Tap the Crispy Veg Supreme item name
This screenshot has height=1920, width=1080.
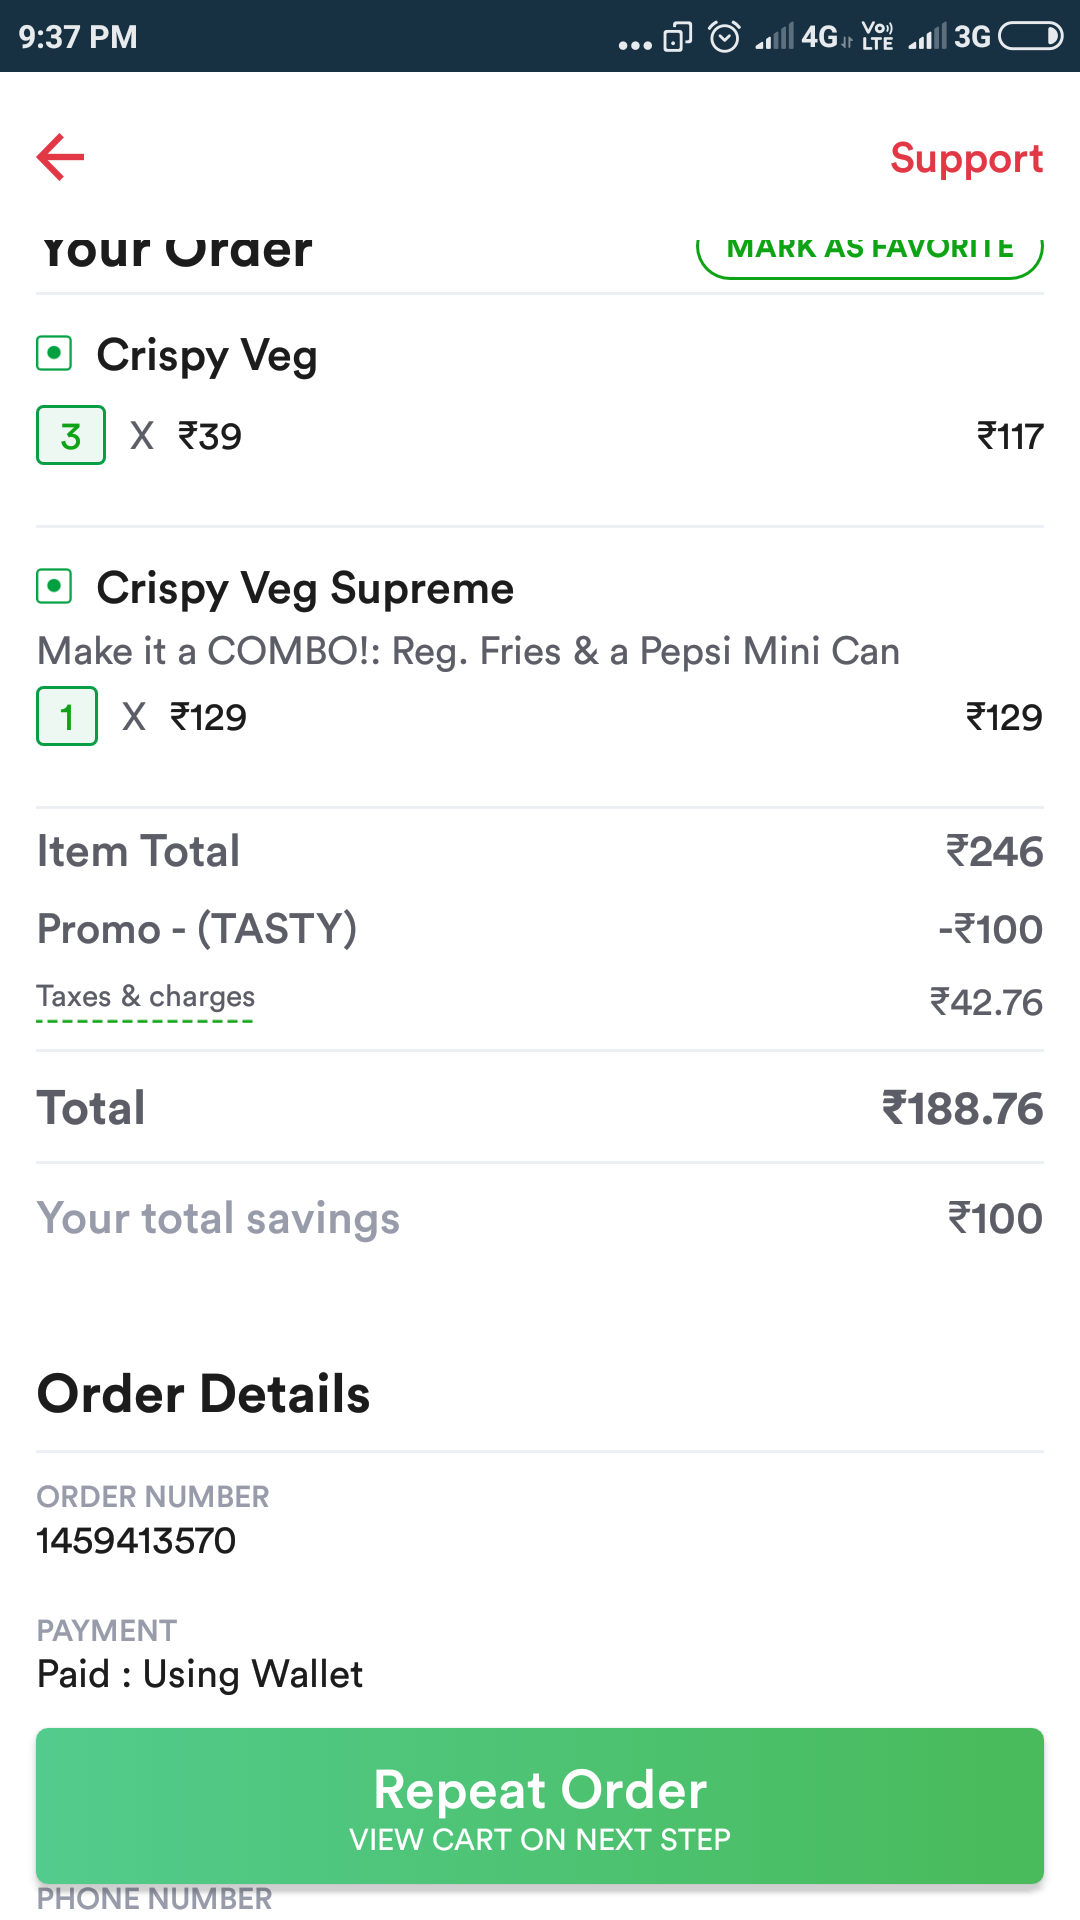(x=305, y=588)
